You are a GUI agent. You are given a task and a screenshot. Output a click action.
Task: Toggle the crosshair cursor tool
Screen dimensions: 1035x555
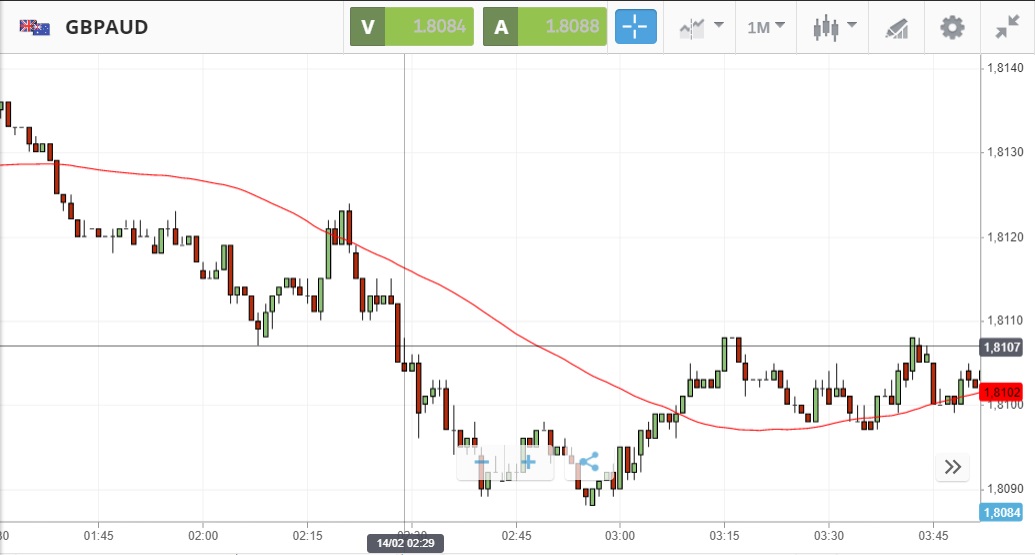[x=636, y=27]
